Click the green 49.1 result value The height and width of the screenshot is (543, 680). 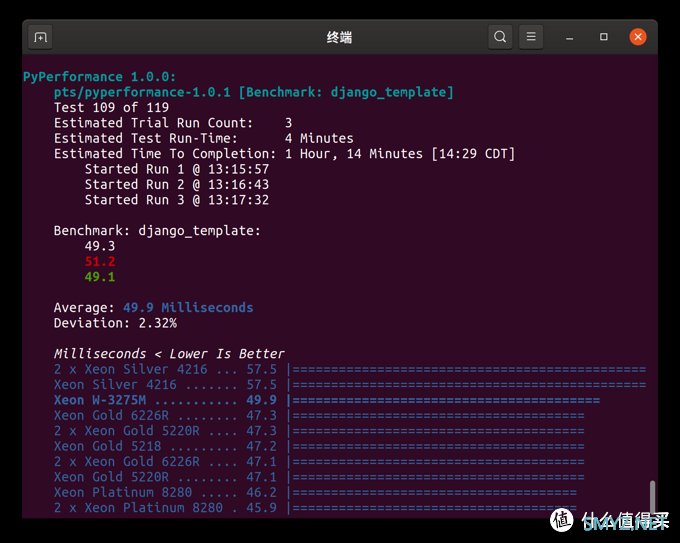click(x=100, y=277)
